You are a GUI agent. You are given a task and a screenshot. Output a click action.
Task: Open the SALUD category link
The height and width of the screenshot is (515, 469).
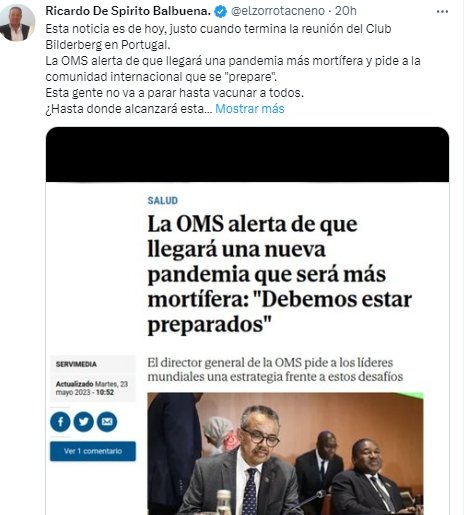[x=163, y=200]
